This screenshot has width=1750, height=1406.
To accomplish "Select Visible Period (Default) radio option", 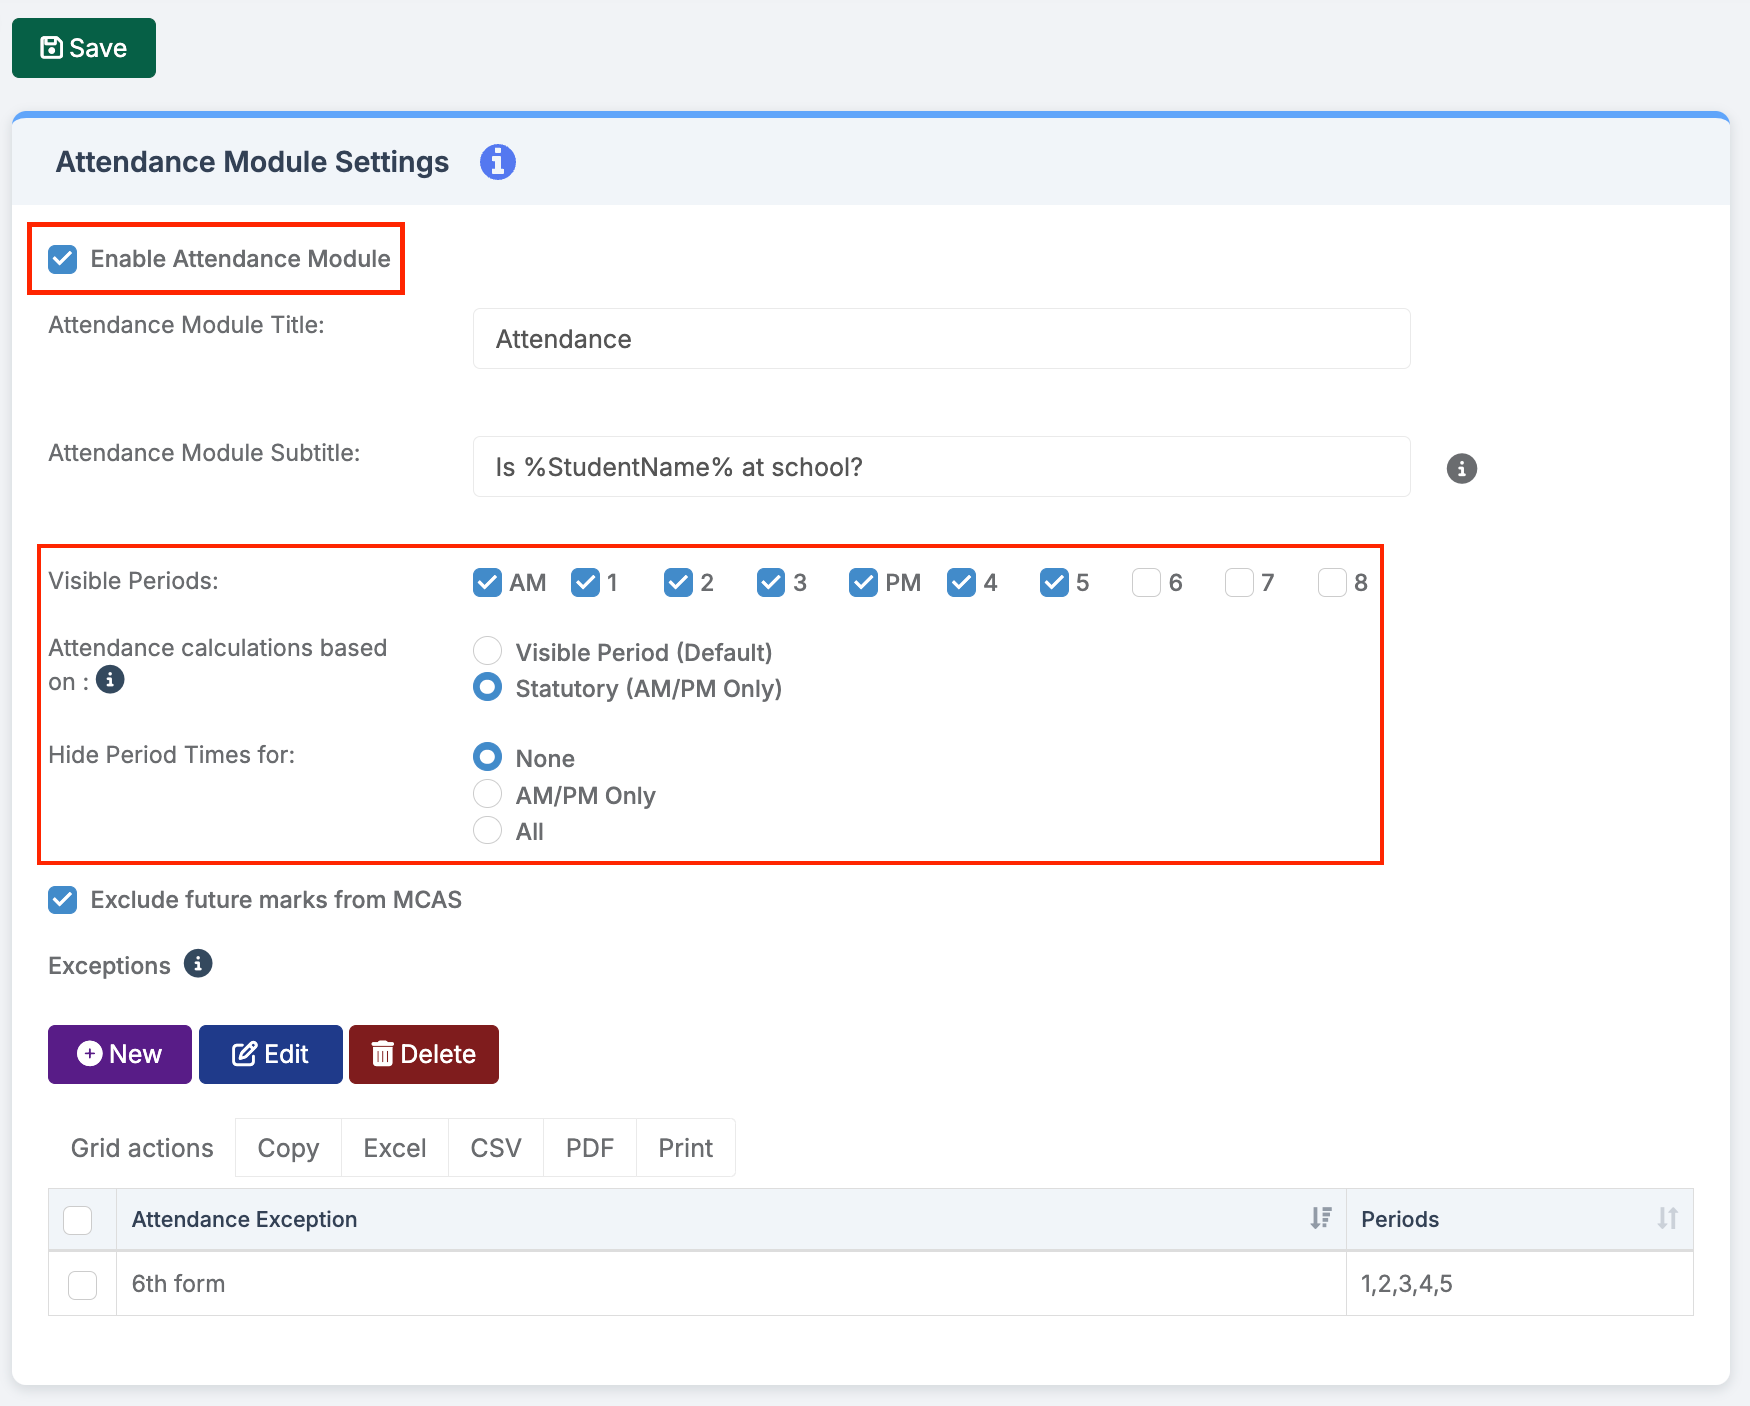I will 487,652.
